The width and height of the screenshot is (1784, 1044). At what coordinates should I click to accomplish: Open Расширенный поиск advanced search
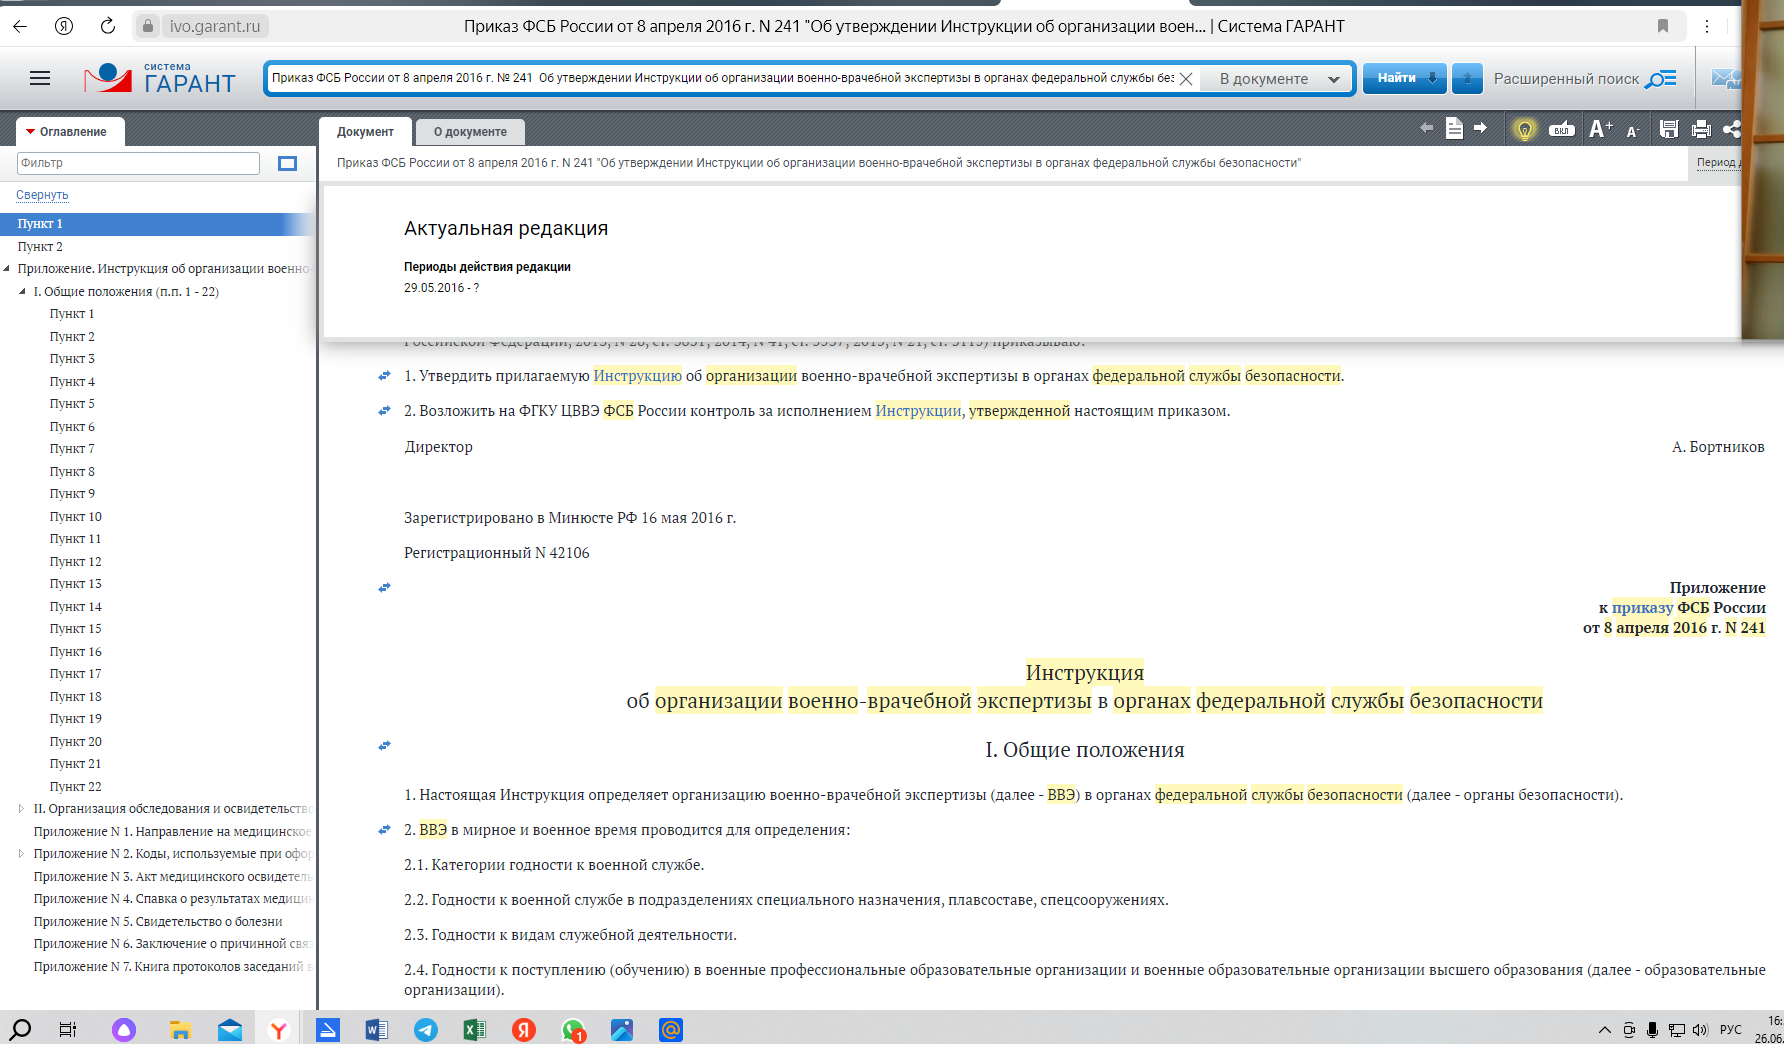tap(1585, 79)
